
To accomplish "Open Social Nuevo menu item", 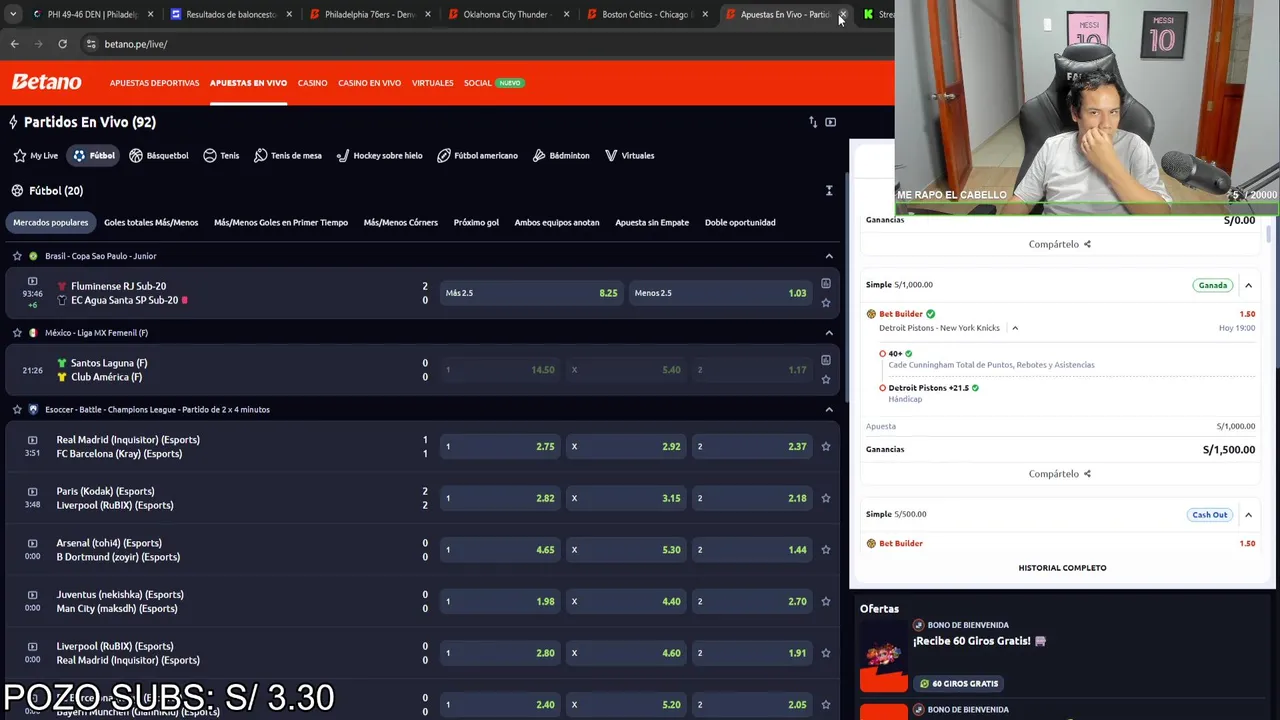I will (x=493, y=83).
